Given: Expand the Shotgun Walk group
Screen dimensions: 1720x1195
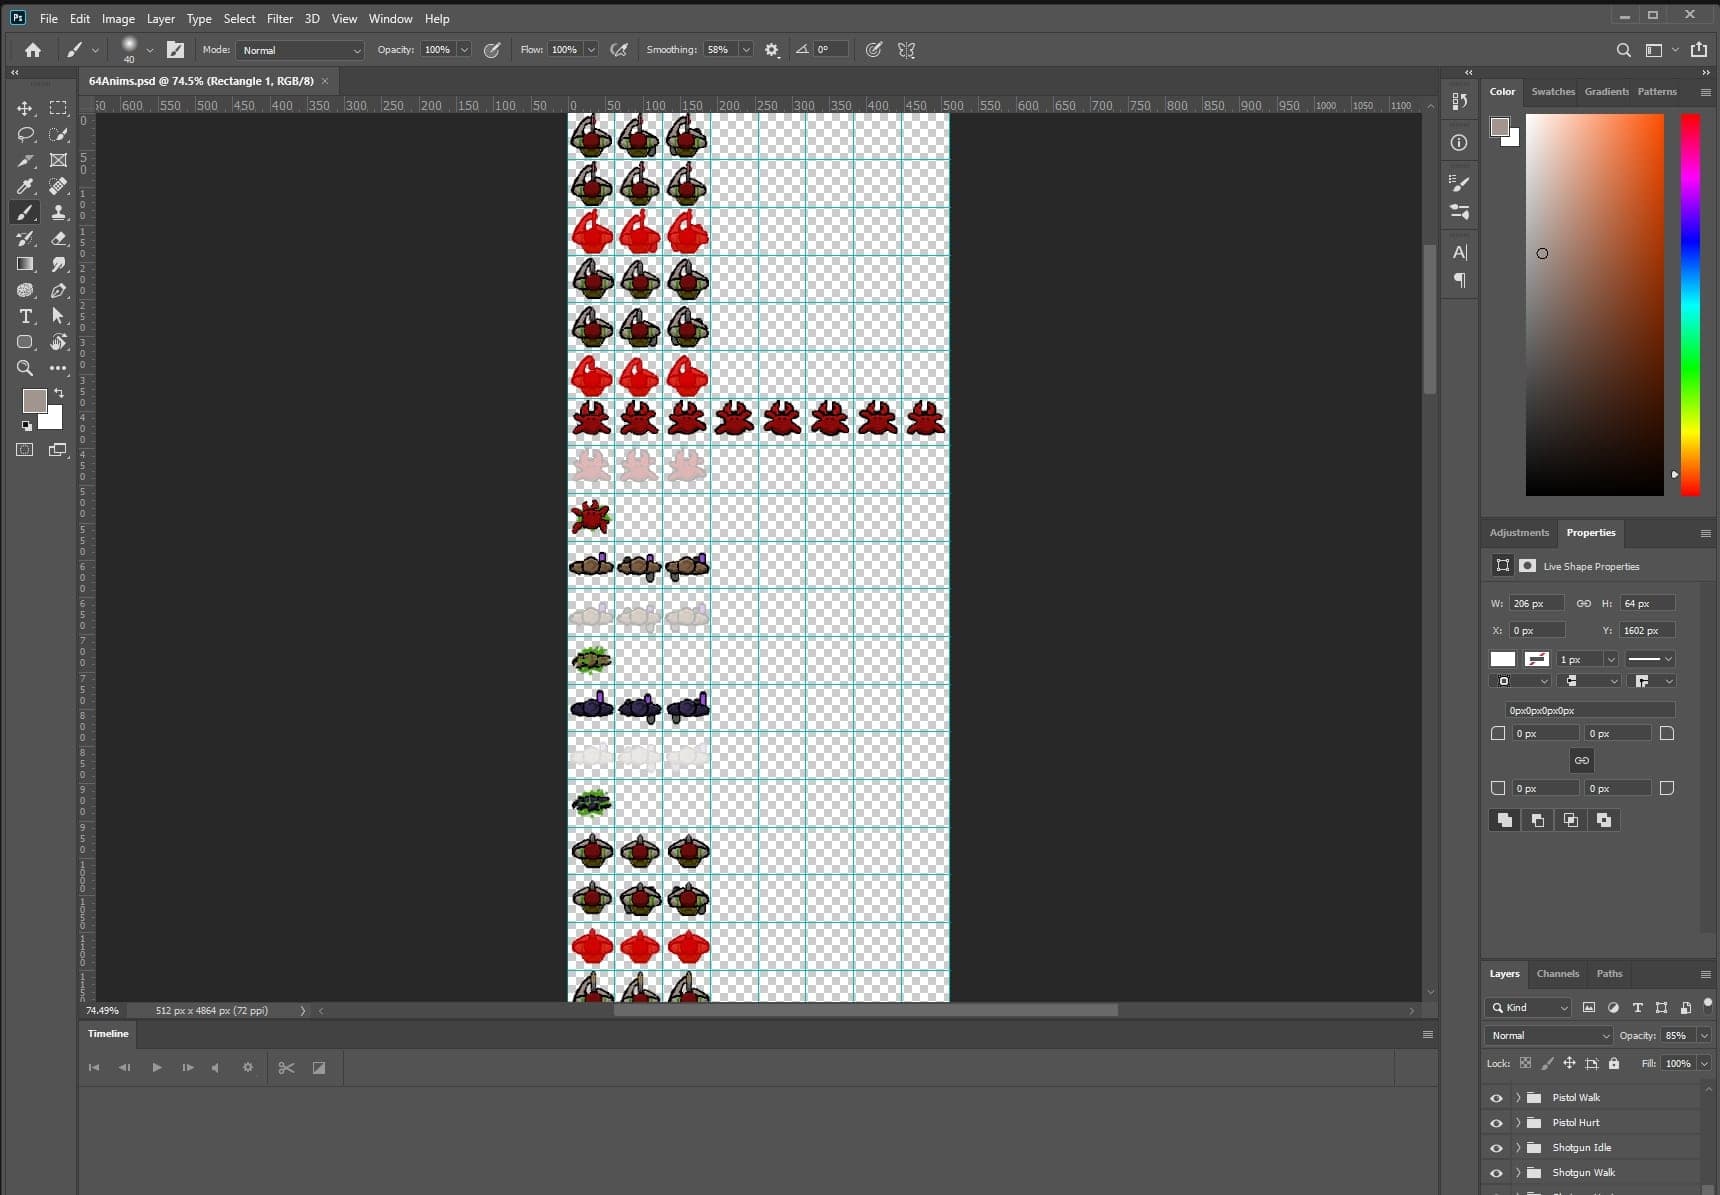Looking at the screenshot, I should pyautogui.click(x=1518, y=1173).
